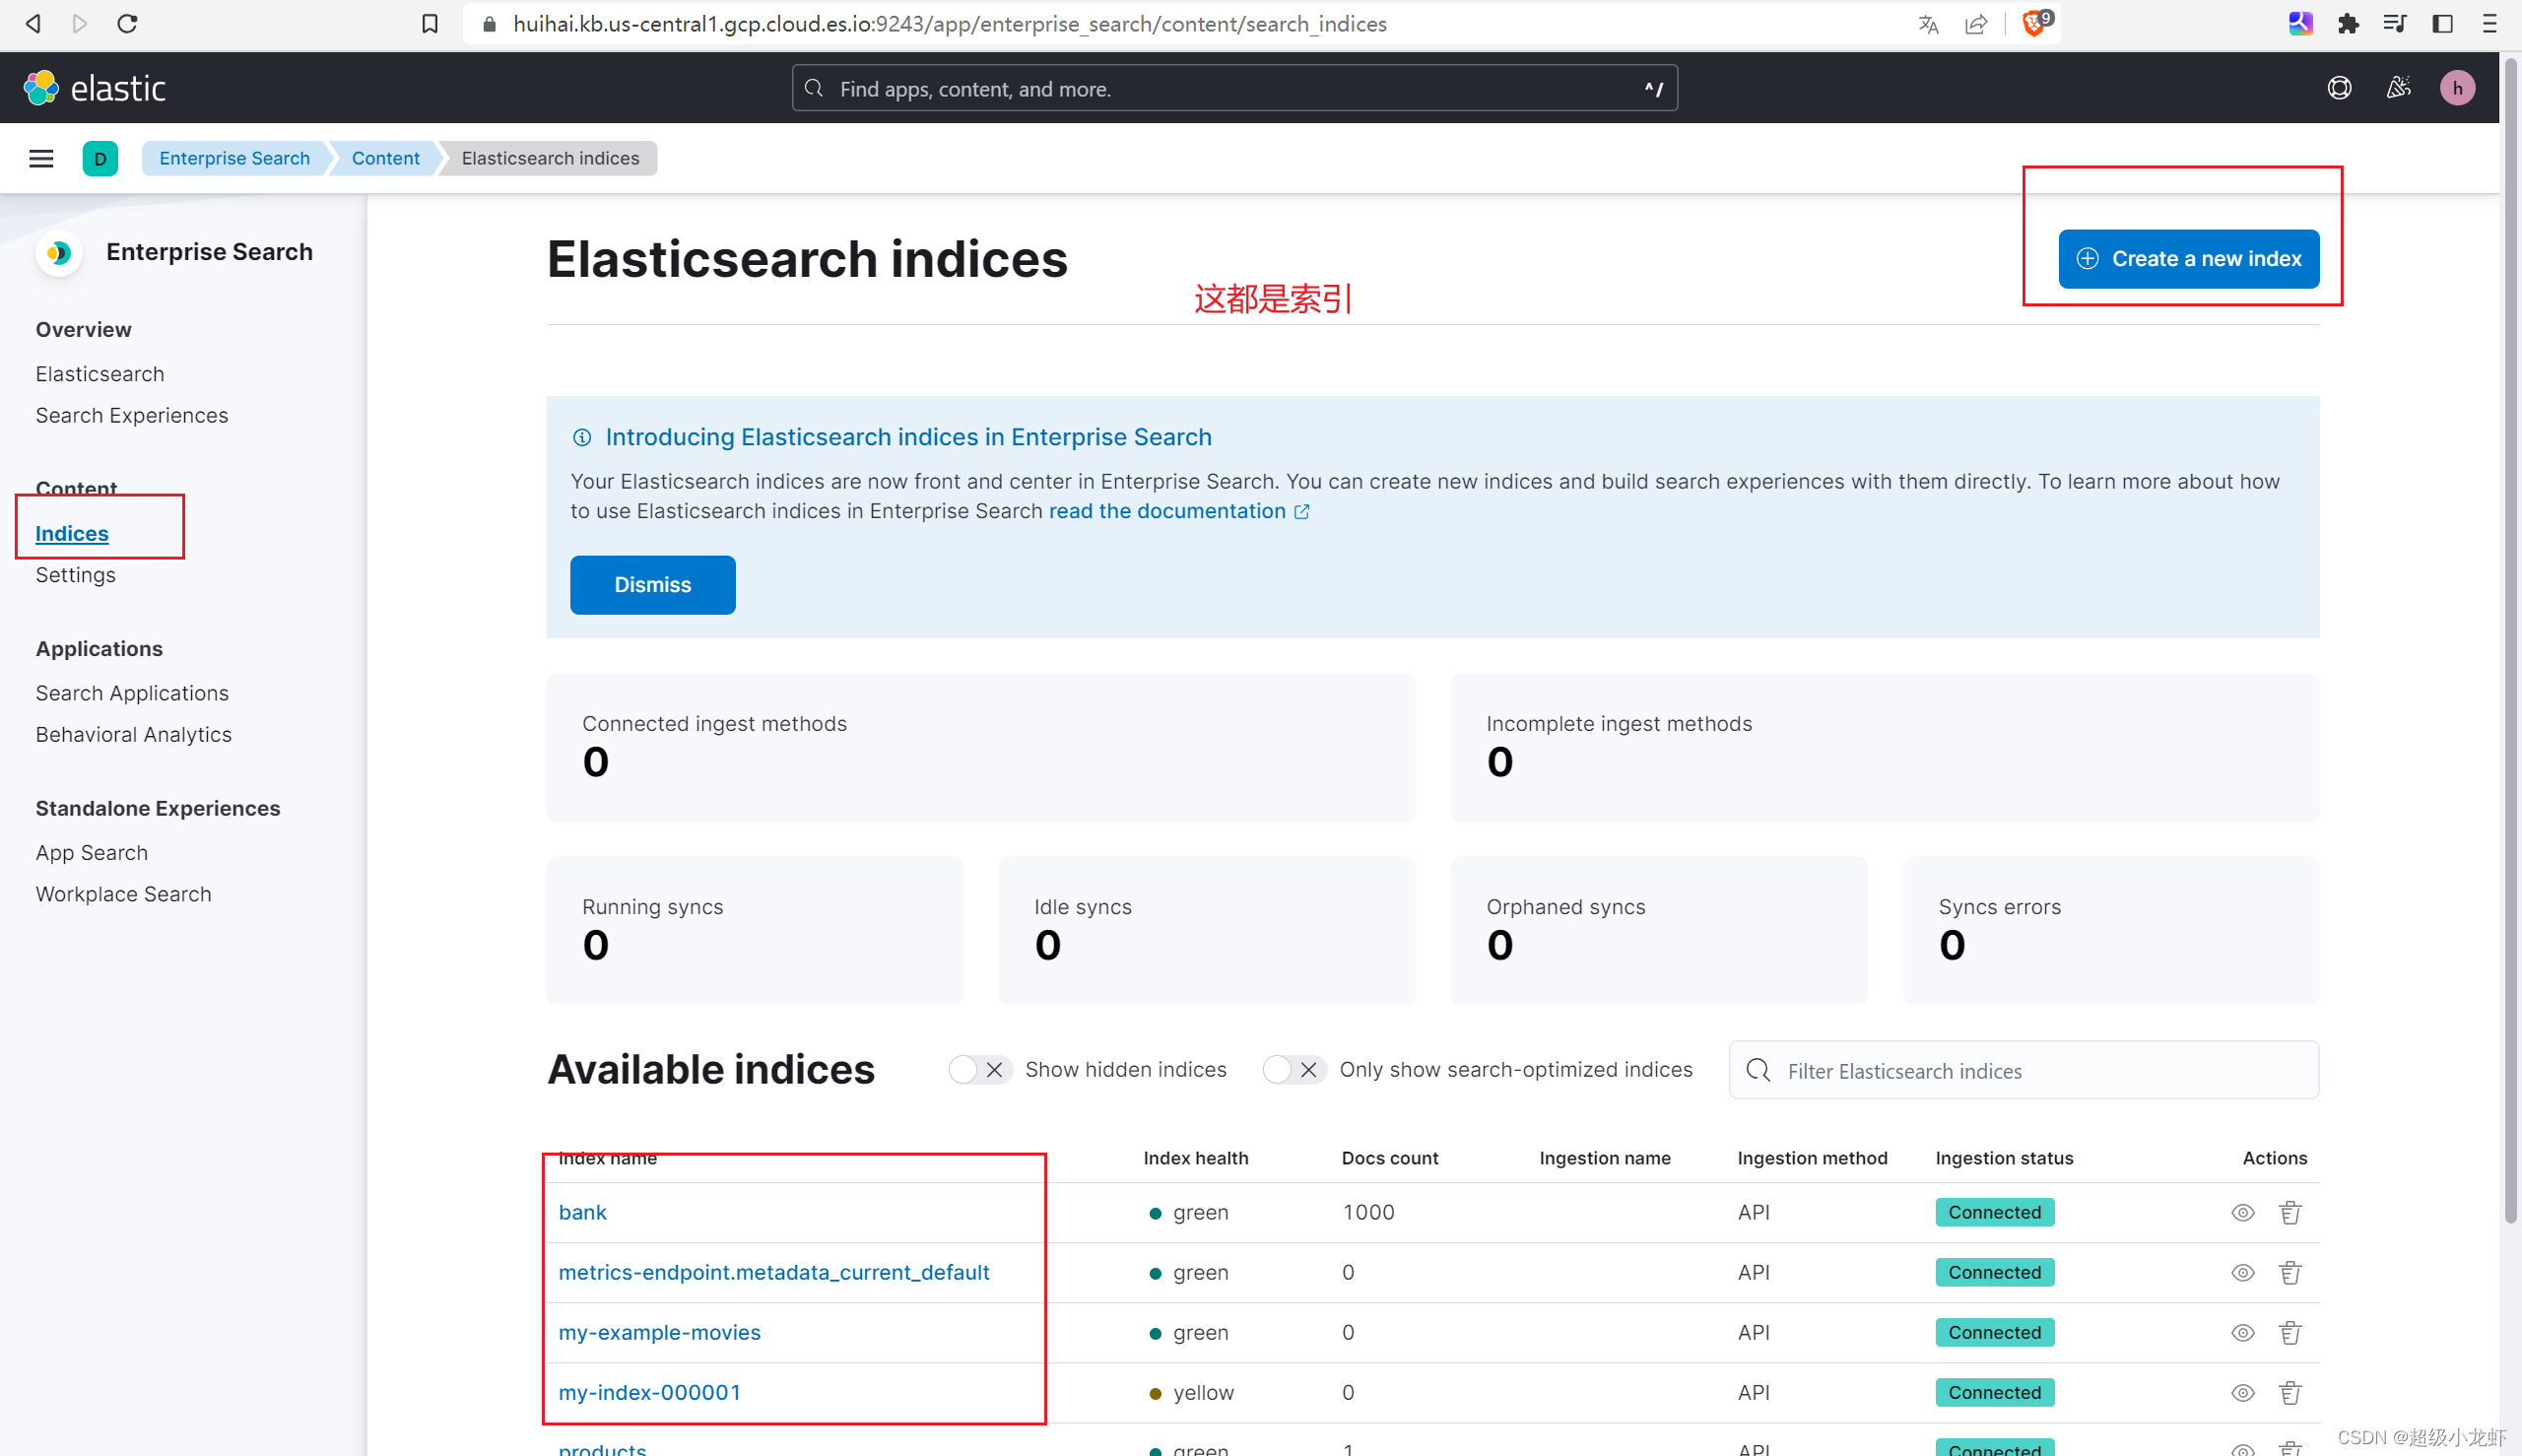2522x1456 pixels.
Task: Click yellow health status of my-index-000001
Action: click(1191, 1392)
